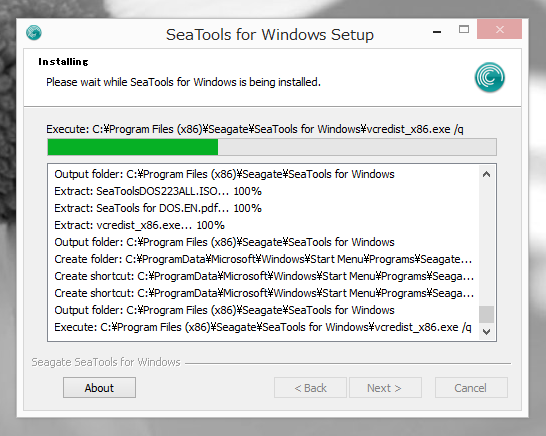546x436 pixels.
Task: Select the 'Extract: SeaToolsDOS223ALL.ISO' log line
Action: [158, 191]
